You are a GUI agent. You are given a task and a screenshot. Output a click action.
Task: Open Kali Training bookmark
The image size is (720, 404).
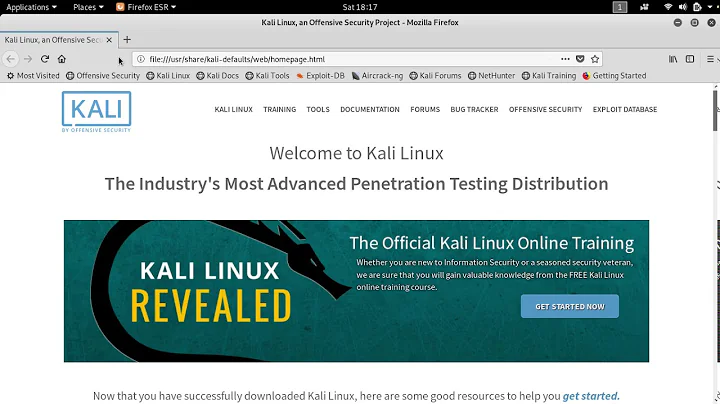[x=549, y=75]
